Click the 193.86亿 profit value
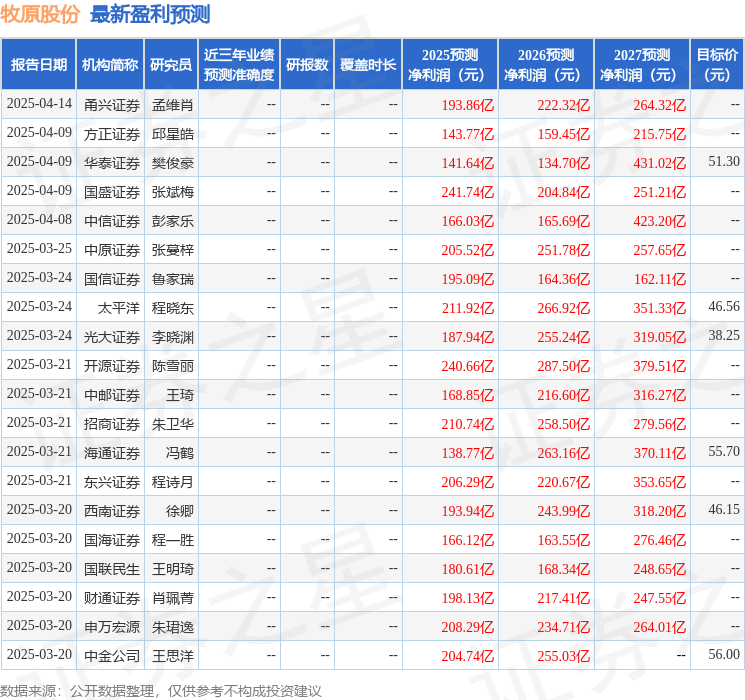 468,105
